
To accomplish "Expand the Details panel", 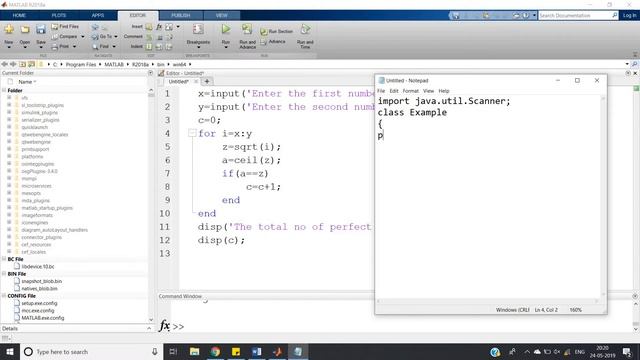I will [149, 329].
